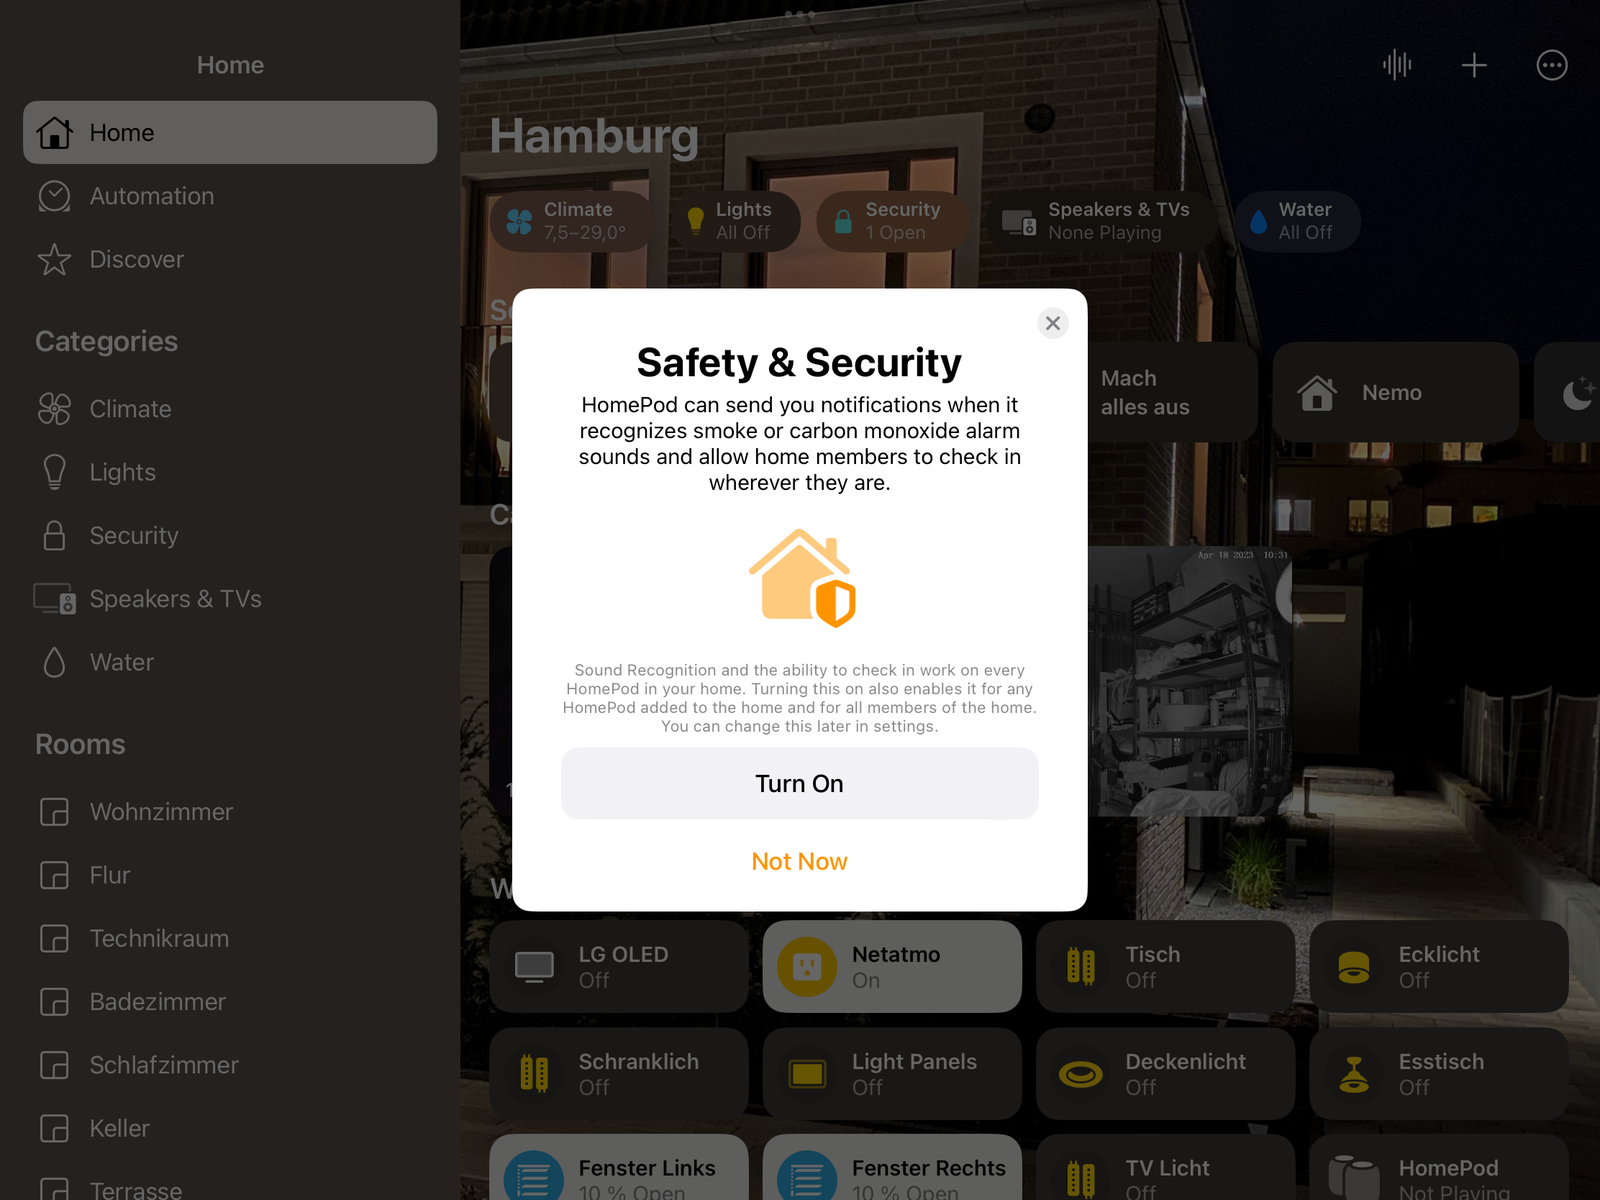
Task: Turn On Safety & Security notifications
Action: click(x=799, y=783)
